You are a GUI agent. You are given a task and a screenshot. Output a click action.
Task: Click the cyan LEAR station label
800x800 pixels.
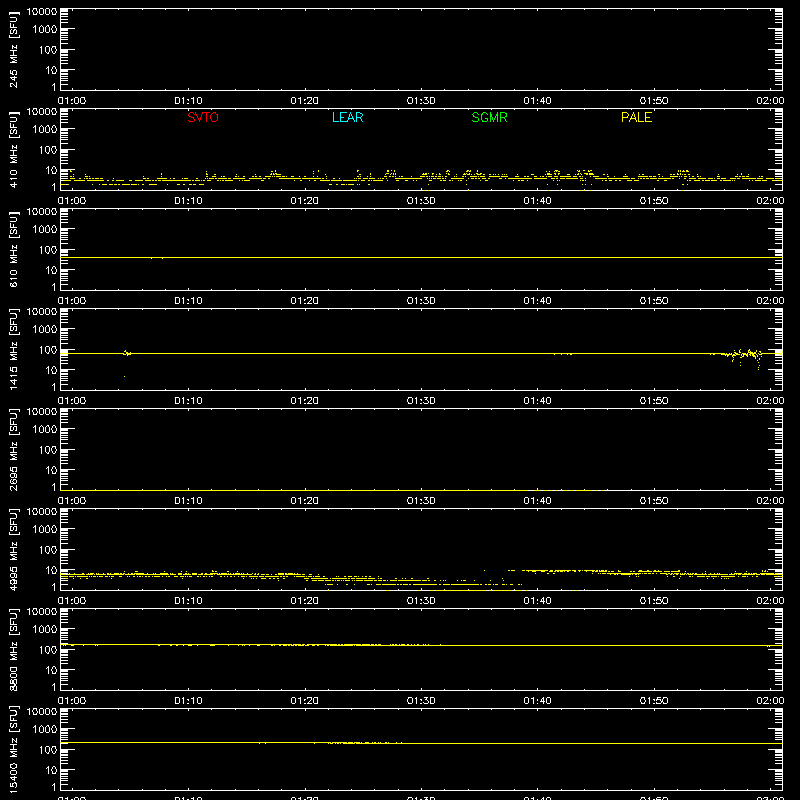[x=347, y=117]
